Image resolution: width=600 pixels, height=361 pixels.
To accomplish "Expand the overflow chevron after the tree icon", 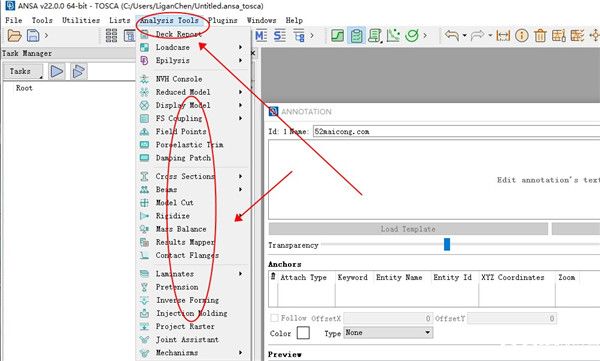I will [x=312, y=36].
